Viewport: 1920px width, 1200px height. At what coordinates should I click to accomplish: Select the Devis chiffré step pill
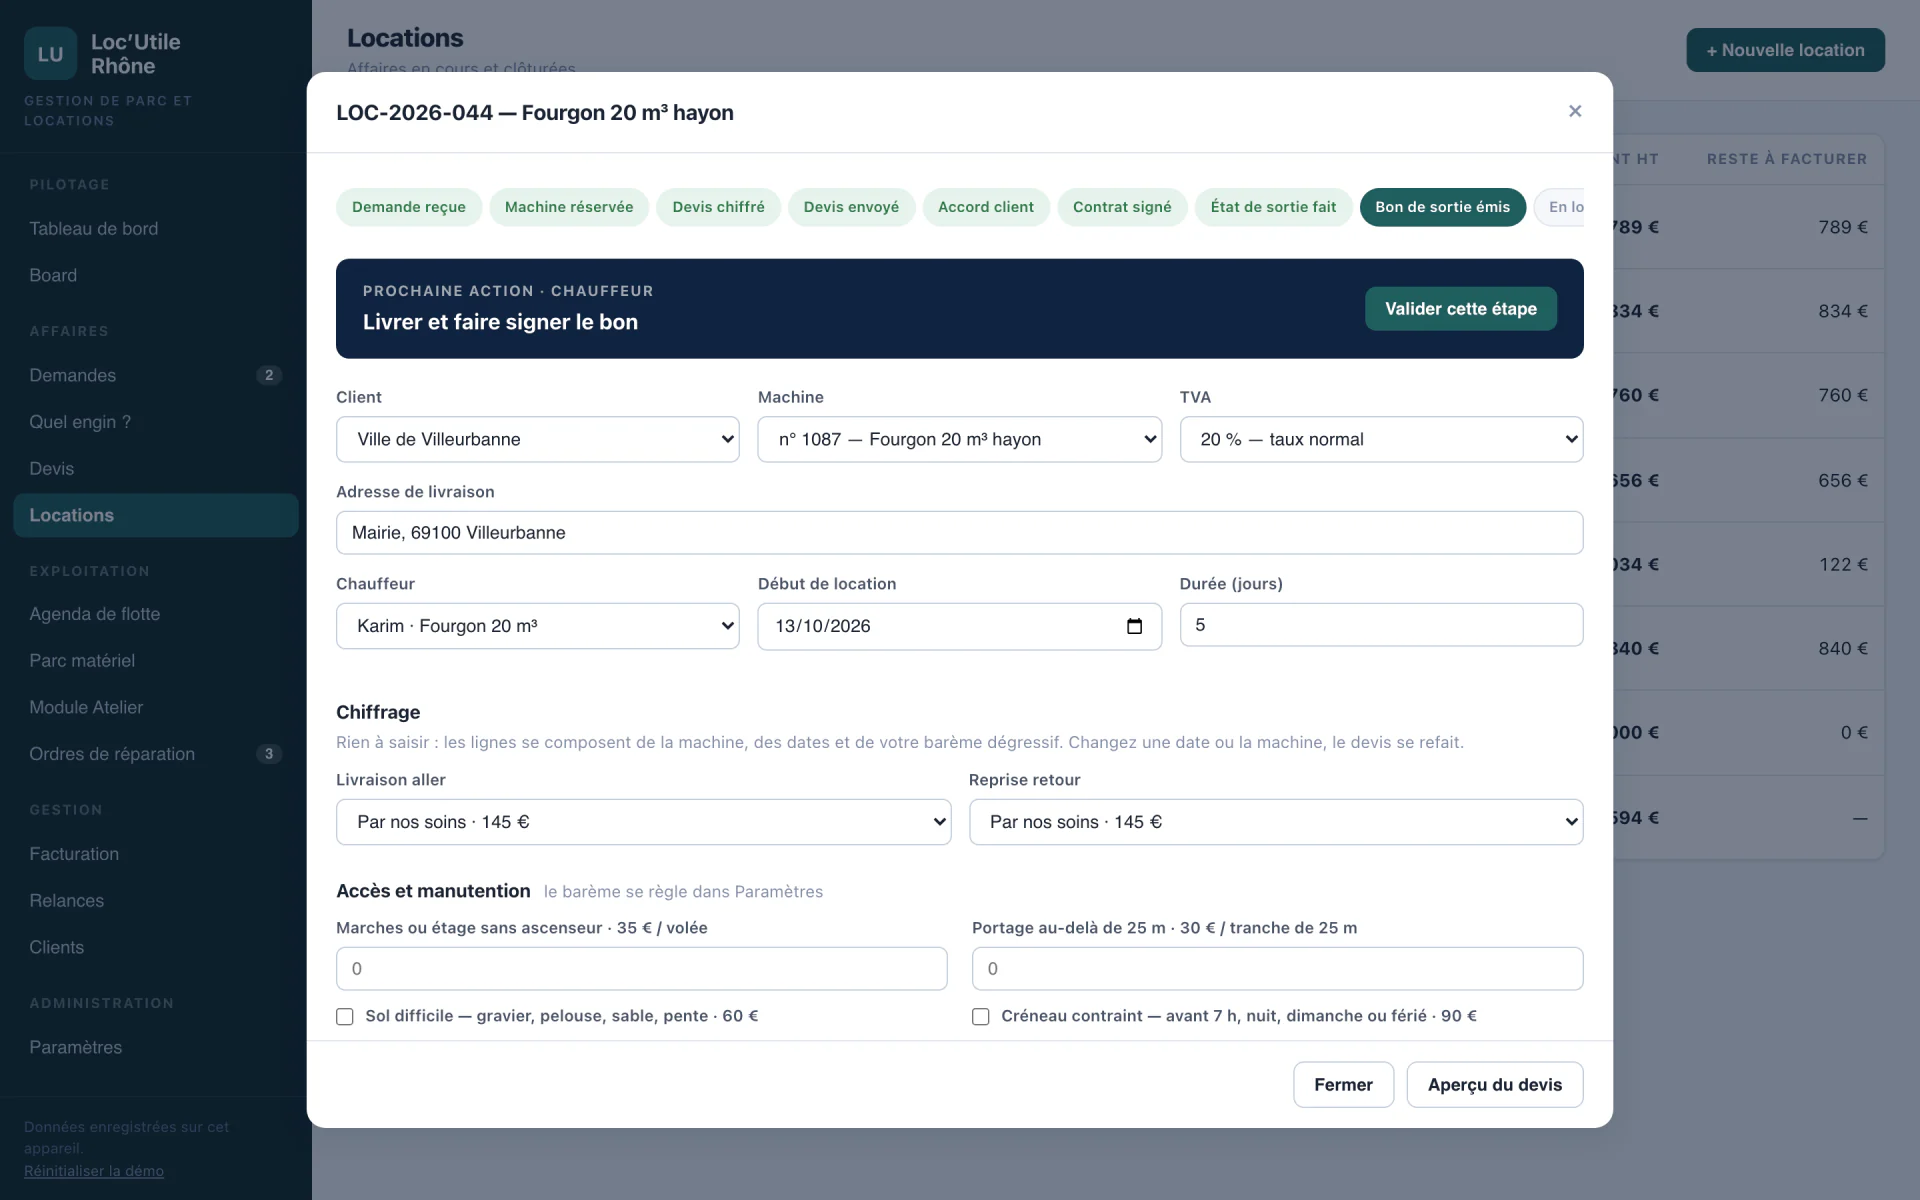click(718, 207)
